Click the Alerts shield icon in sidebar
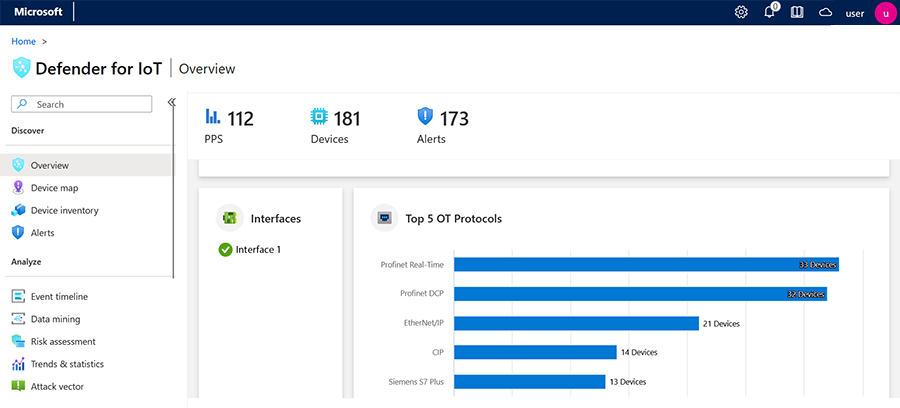The image size is (900, 408). click(x=18, y=233)
